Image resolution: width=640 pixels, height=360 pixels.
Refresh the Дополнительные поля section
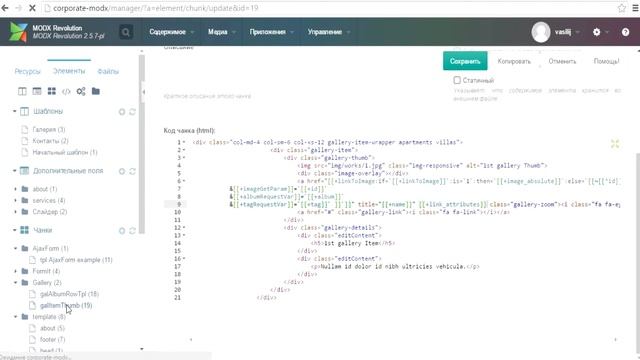[x=132, y=171]
